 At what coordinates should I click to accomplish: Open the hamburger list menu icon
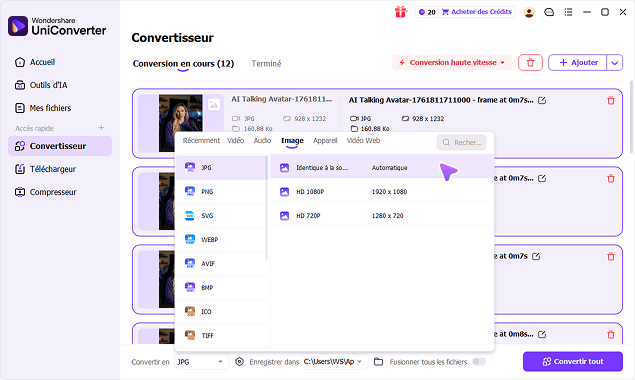click(x=569, y=12)
